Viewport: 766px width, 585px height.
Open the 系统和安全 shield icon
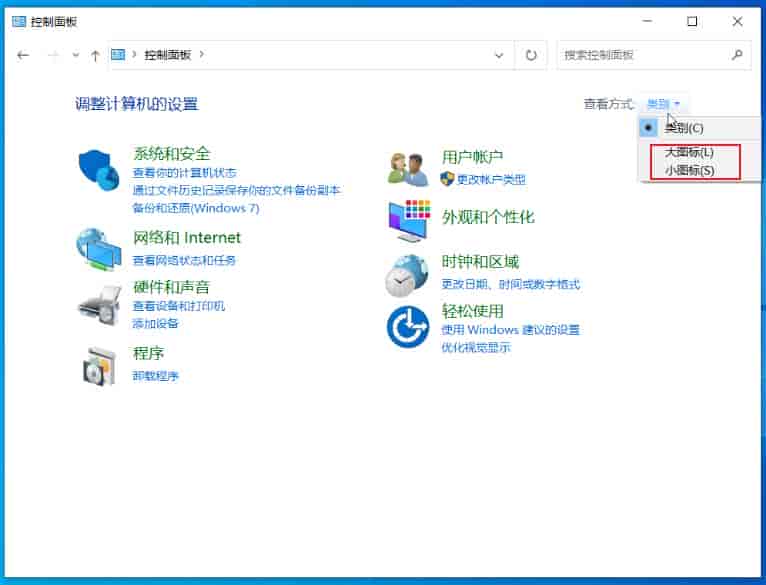pyautogui.click(x=99, y=170)
